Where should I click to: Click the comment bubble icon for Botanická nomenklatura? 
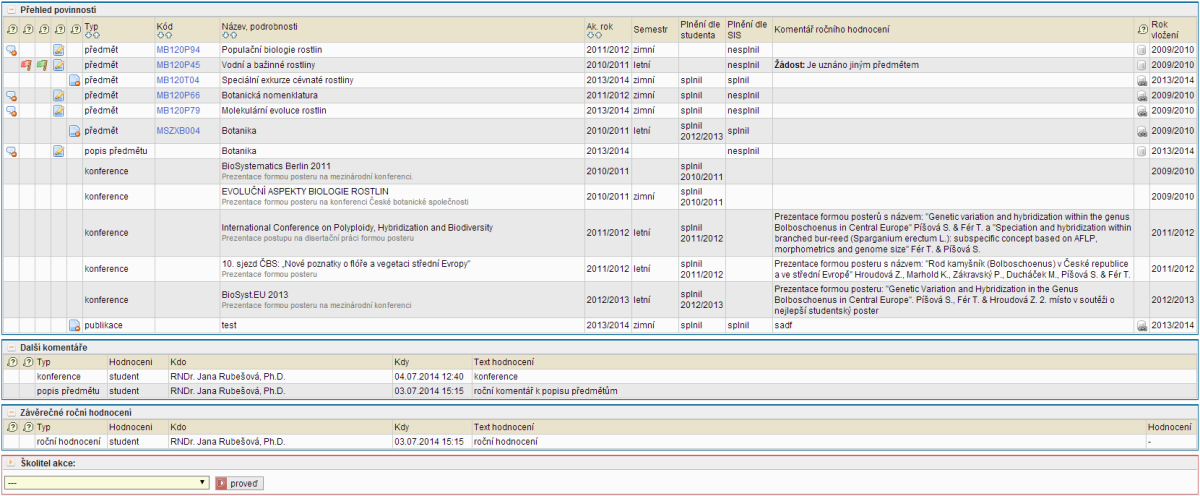tap(11, 96)
